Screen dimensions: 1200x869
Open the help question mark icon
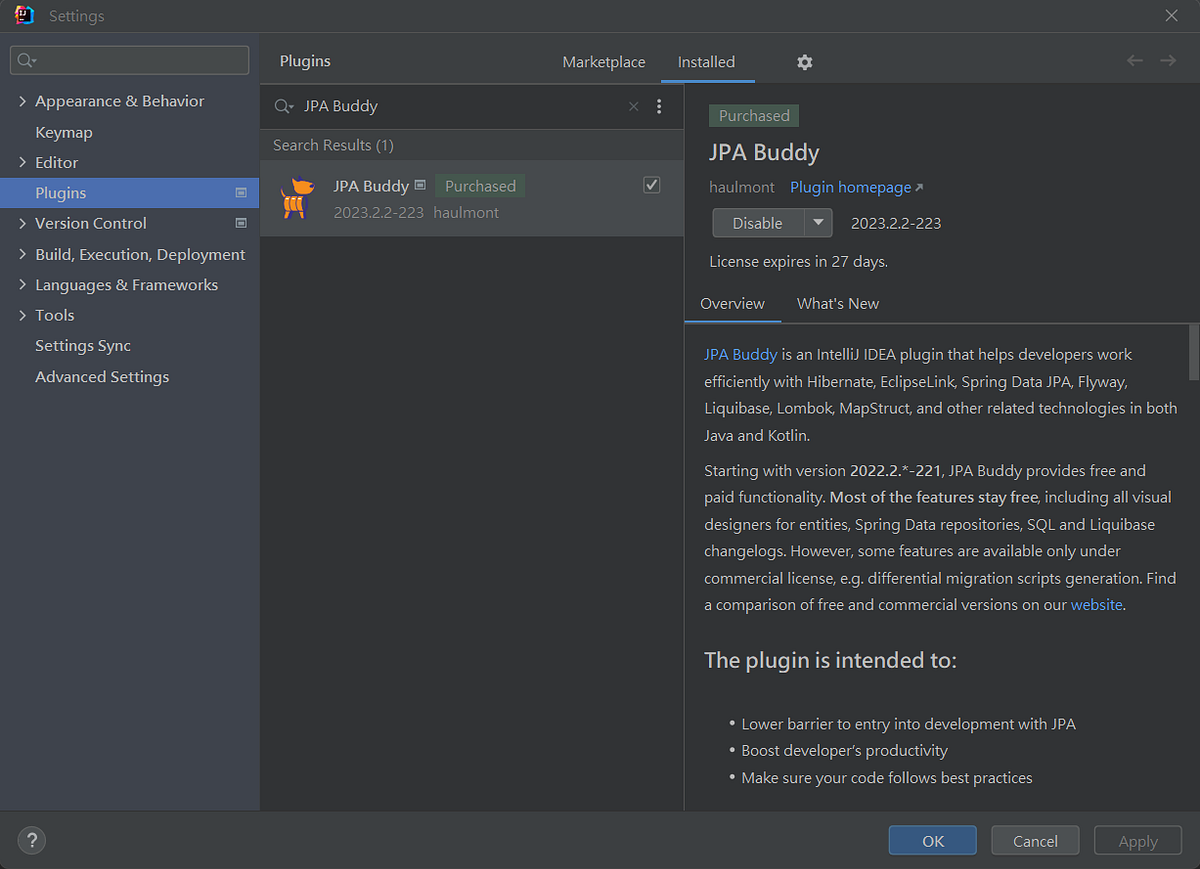(x=31, y=840)
